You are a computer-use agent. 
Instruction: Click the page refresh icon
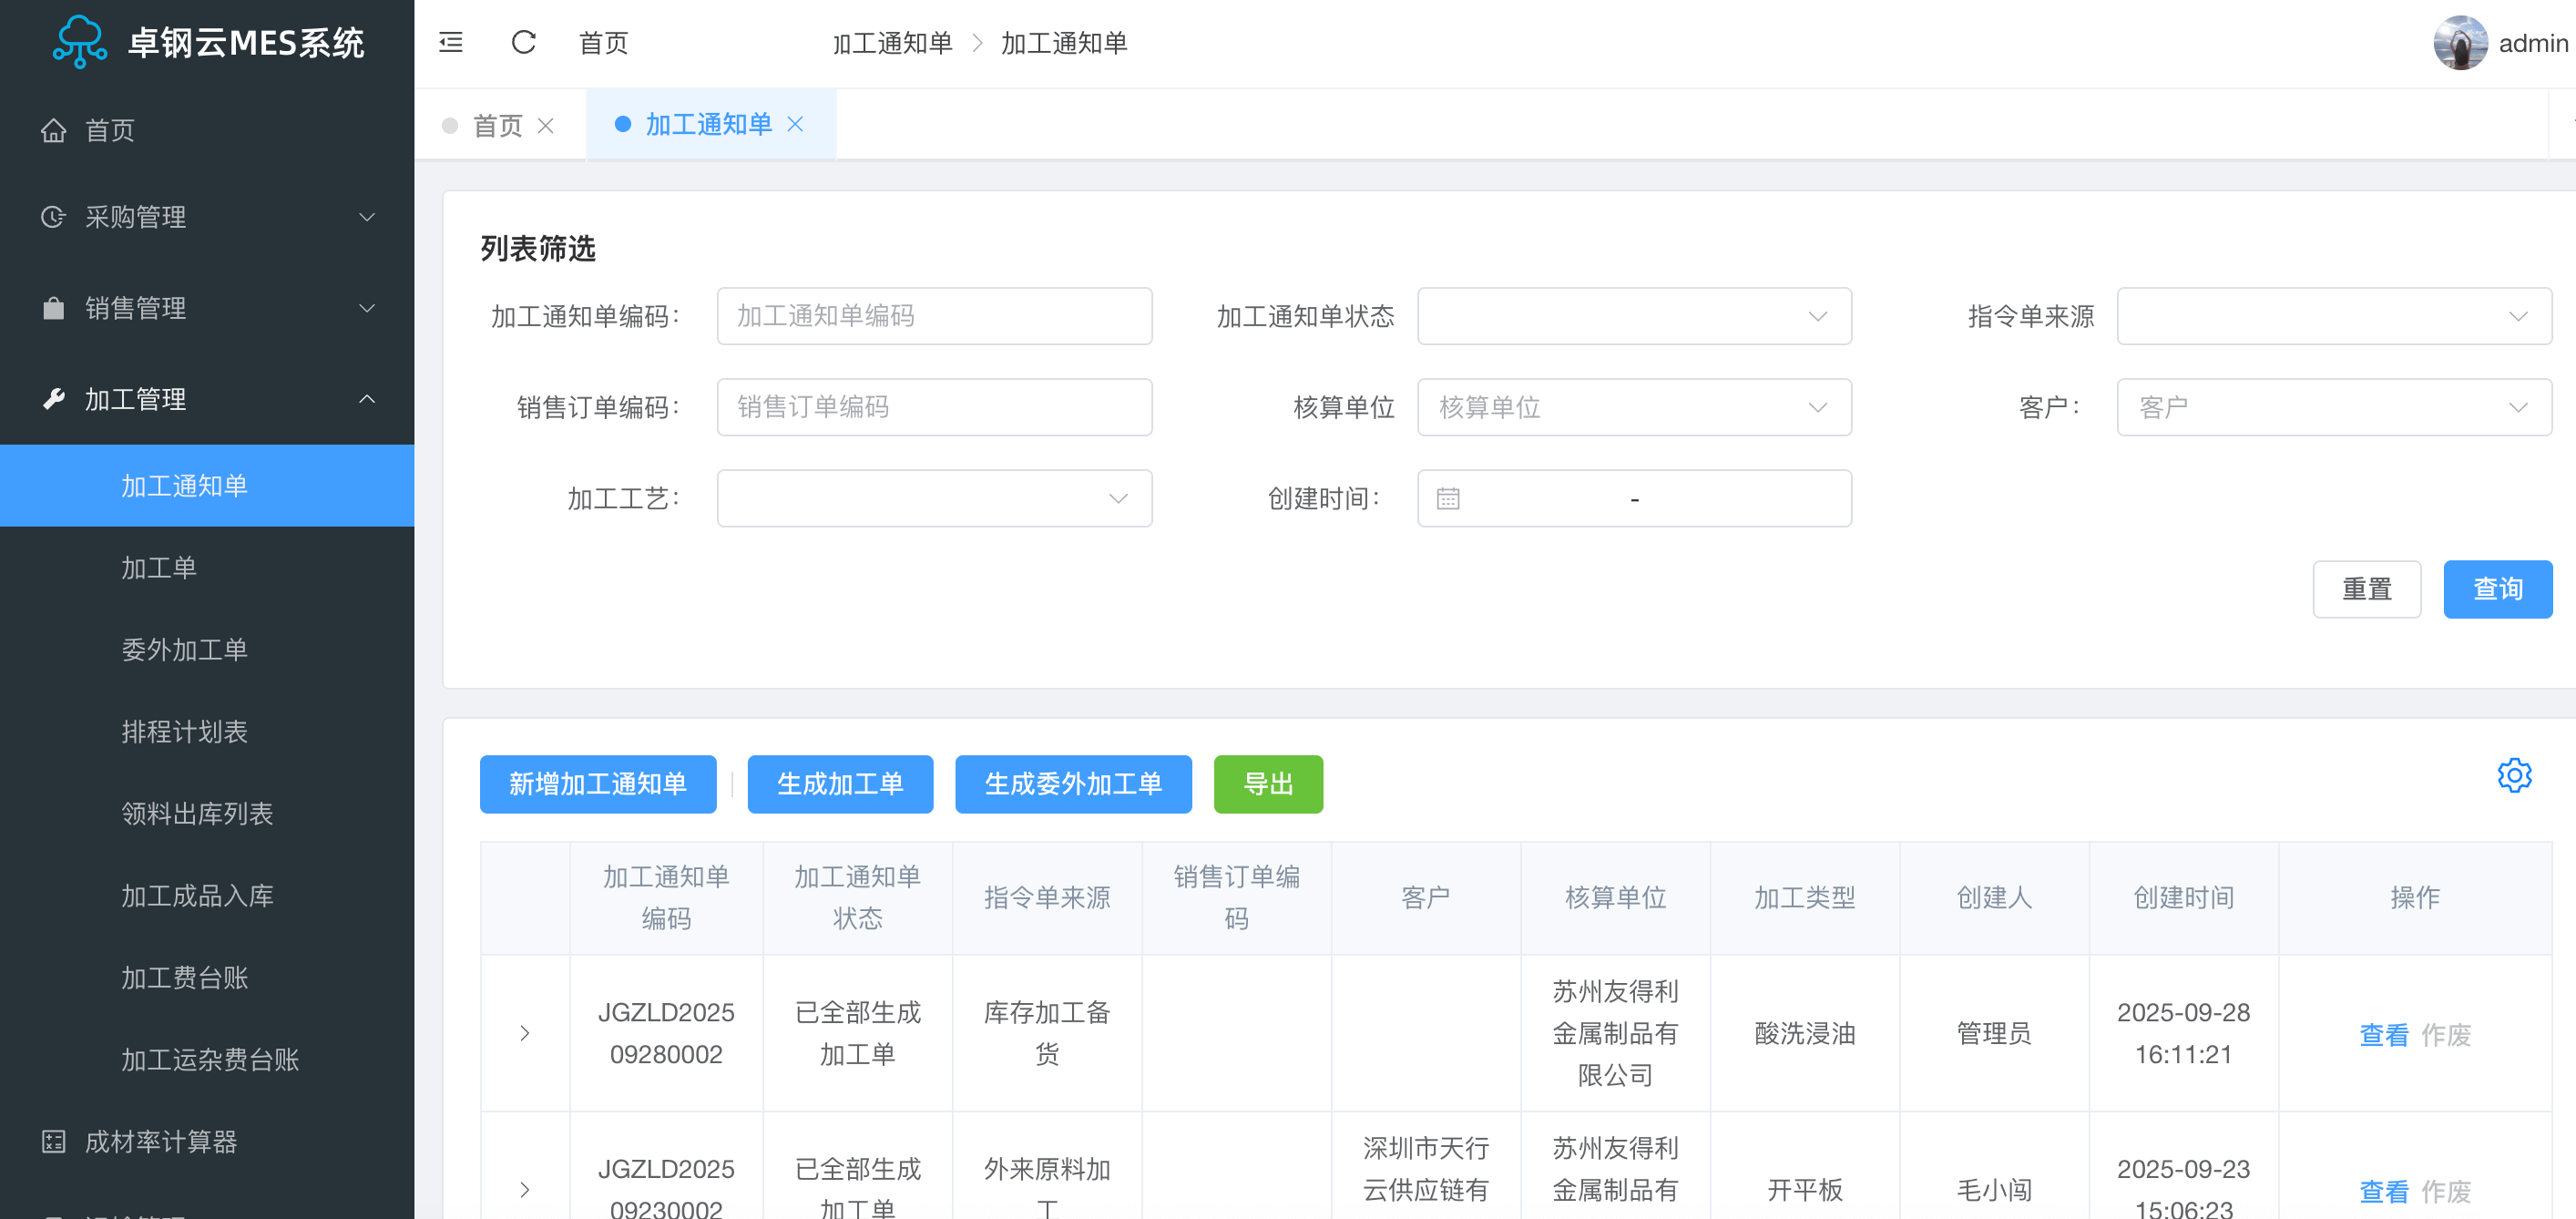523,42
